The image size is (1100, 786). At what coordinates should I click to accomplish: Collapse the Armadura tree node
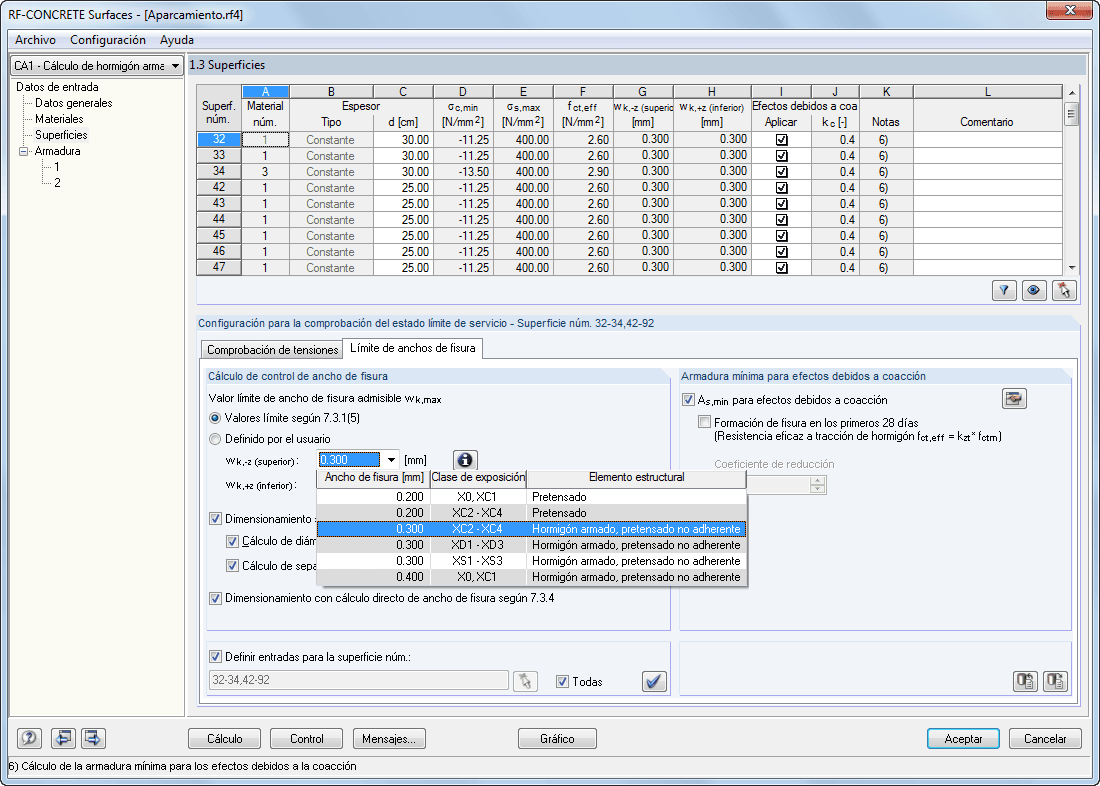[x=24, y=151]
